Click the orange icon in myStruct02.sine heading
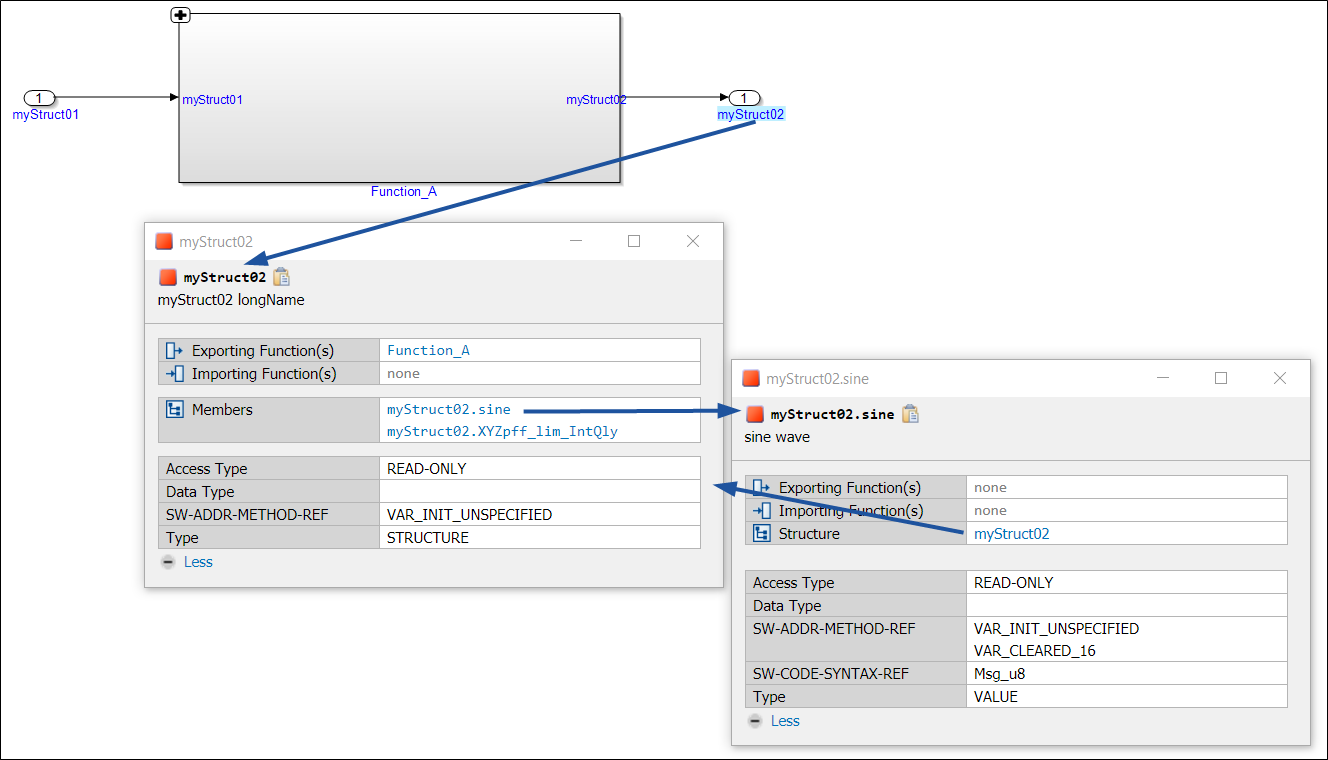 click(x=755, y=414)
